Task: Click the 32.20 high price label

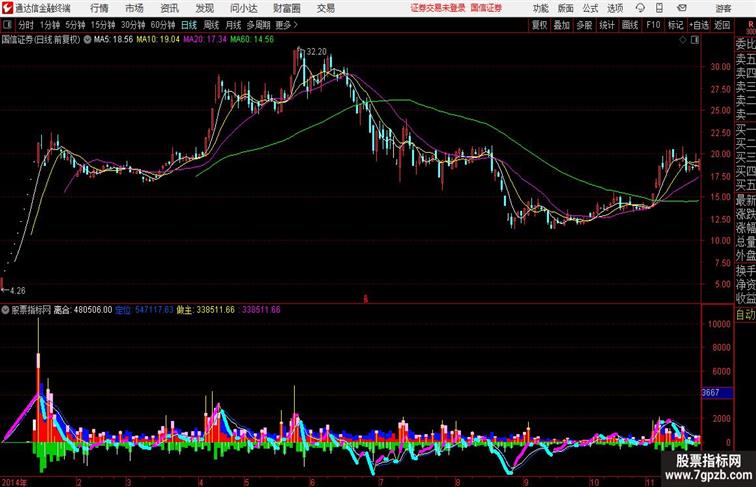Action: [x=316, y=51]
